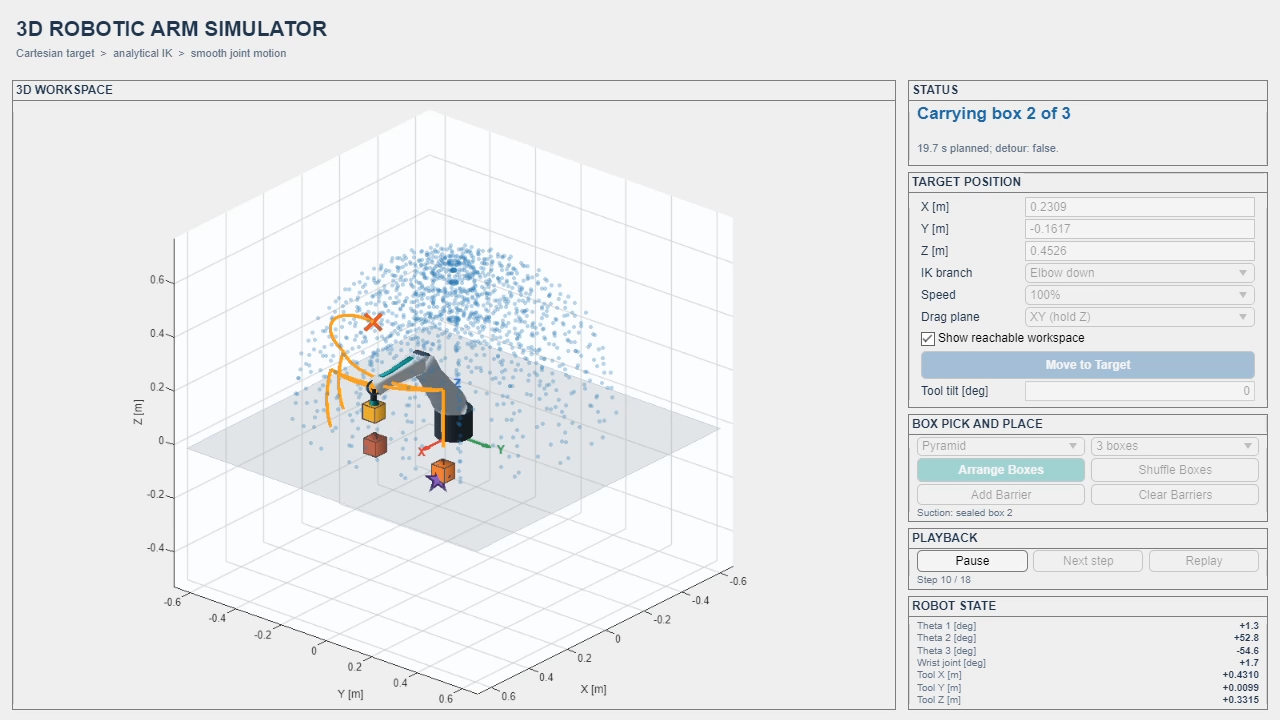The width and height of the screenshot is (1280, 720).
Task: Click the Move to Target button
Action: click(x=1088, y=365)
